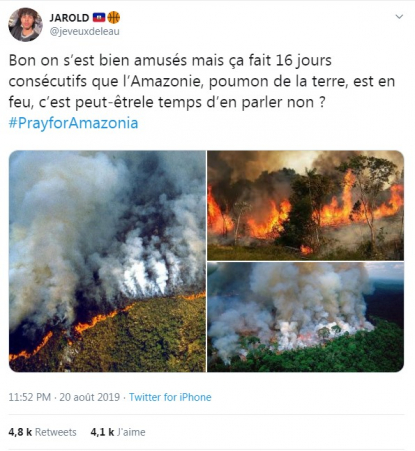The width and height of the screenshot is (415, 451).
Task: Open JAROLD's profile avatar picture
Action: pyautogui.click(x=25, y=24)
